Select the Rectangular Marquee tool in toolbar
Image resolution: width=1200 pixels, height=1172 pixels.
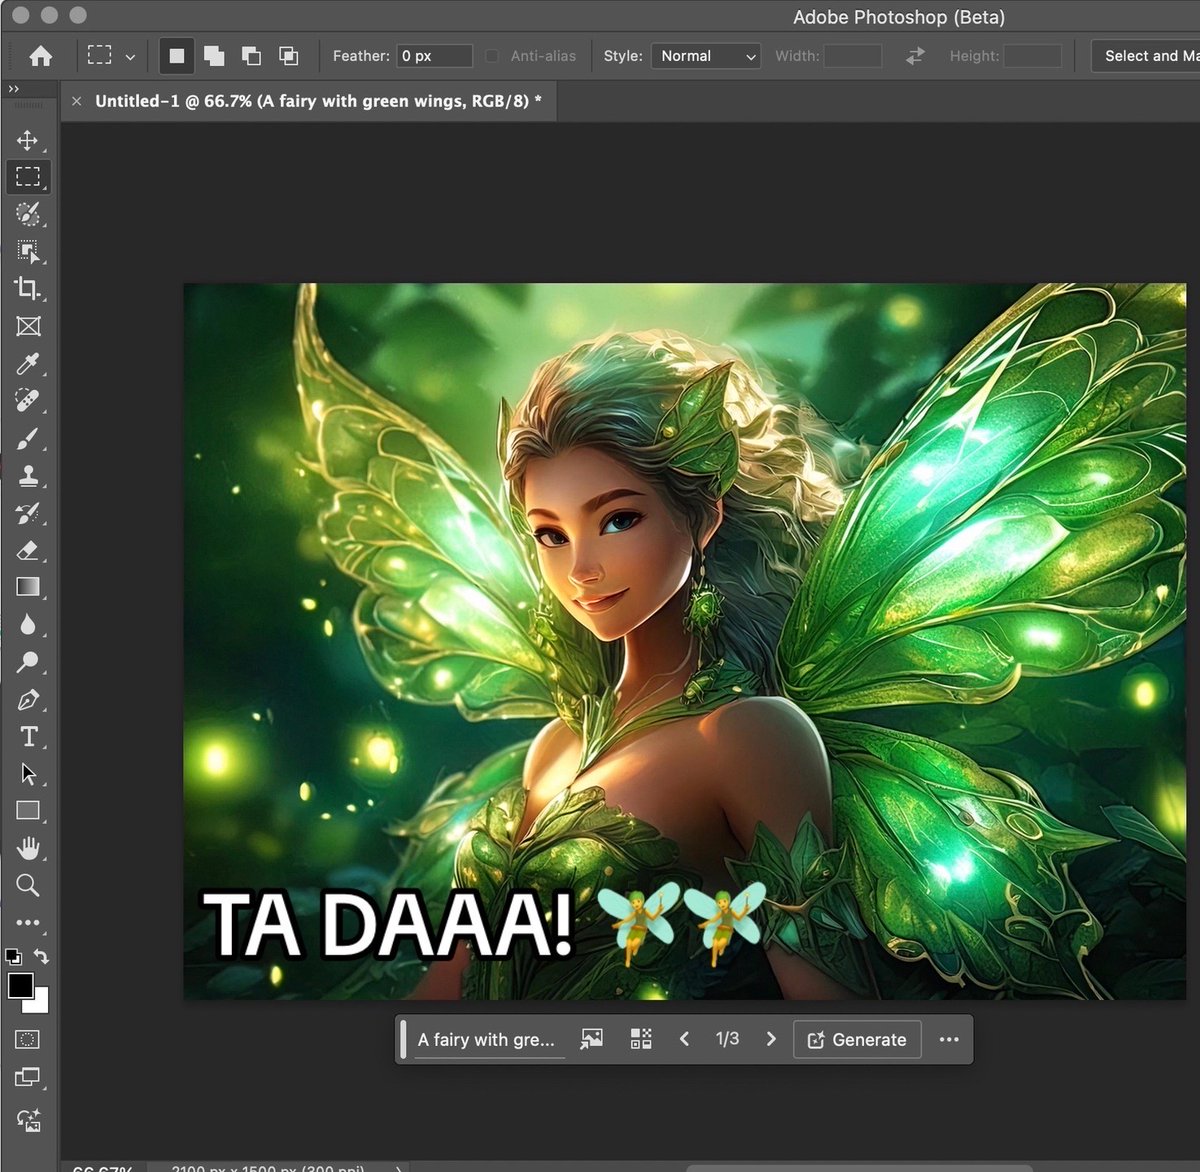pyautogui.click(x=28, y=177)
